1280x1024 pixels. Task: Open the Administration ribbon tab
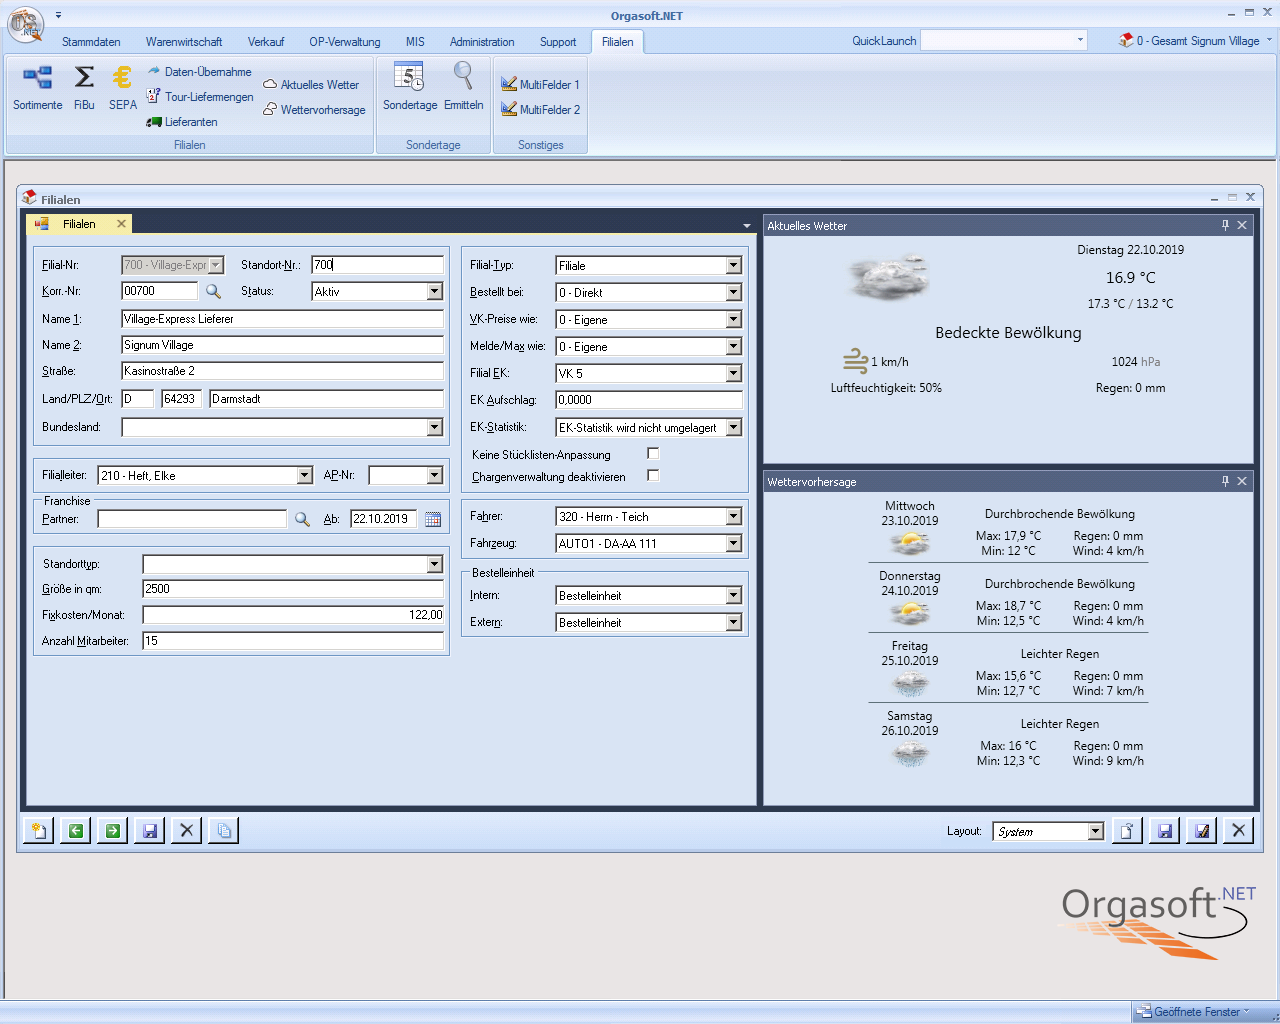(482, 42)
